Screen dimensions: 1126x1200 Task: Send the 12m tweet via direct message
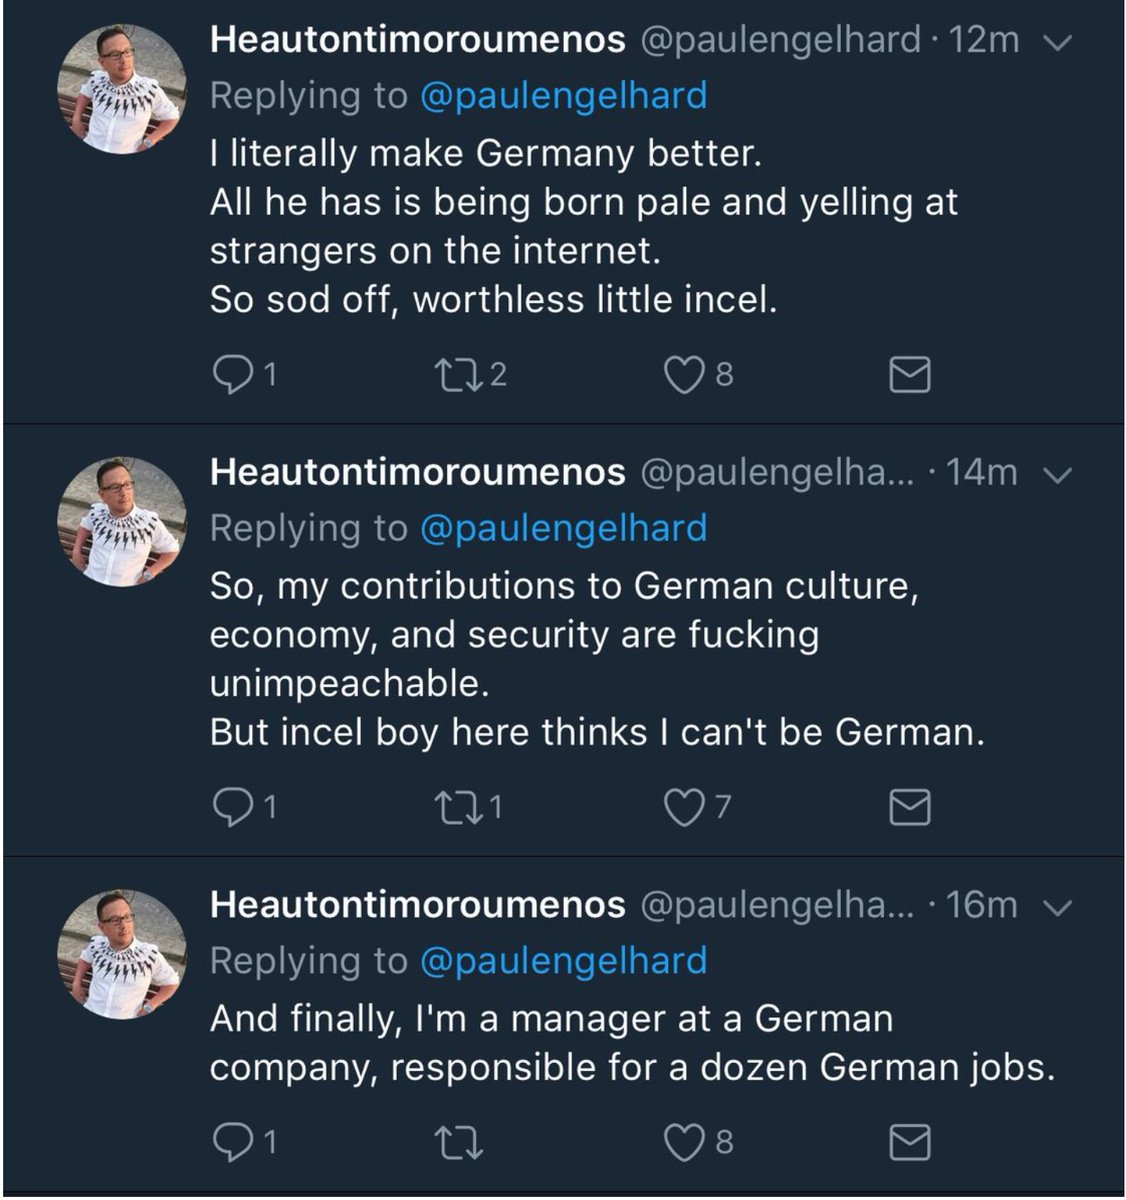[x=910, y=375]
